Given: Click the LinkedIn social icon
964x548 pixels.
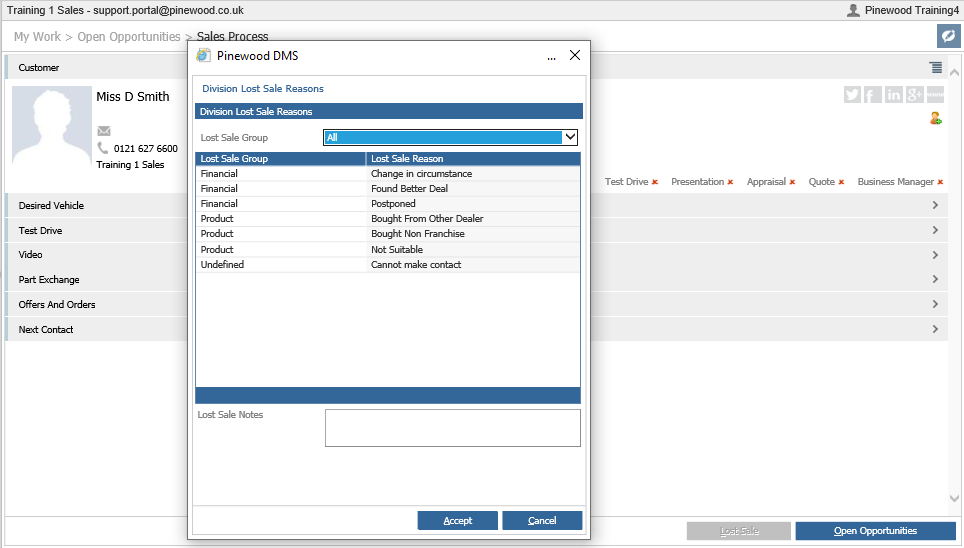Looking at the screenshot, I should [x=893, y=94].
